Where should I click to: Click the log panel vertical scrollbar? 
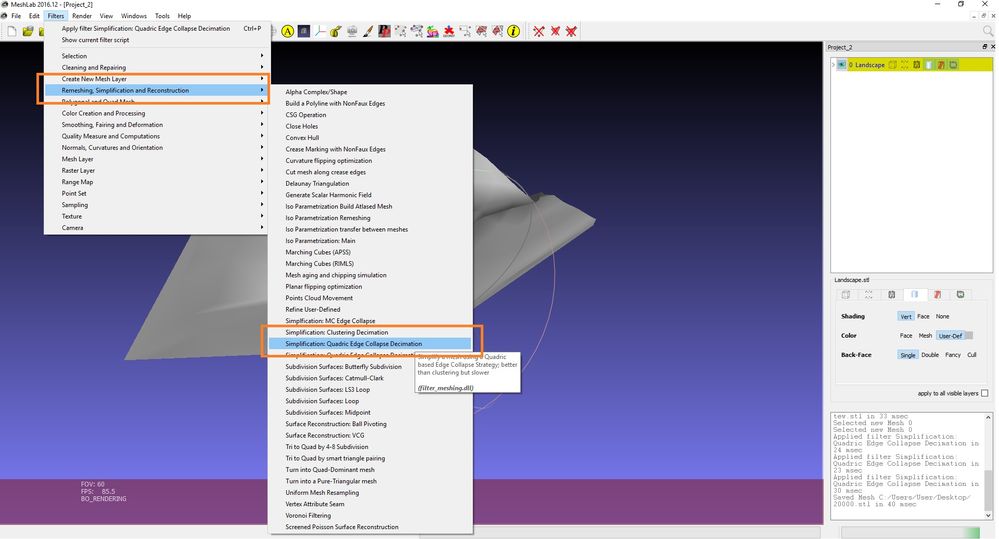988,466
